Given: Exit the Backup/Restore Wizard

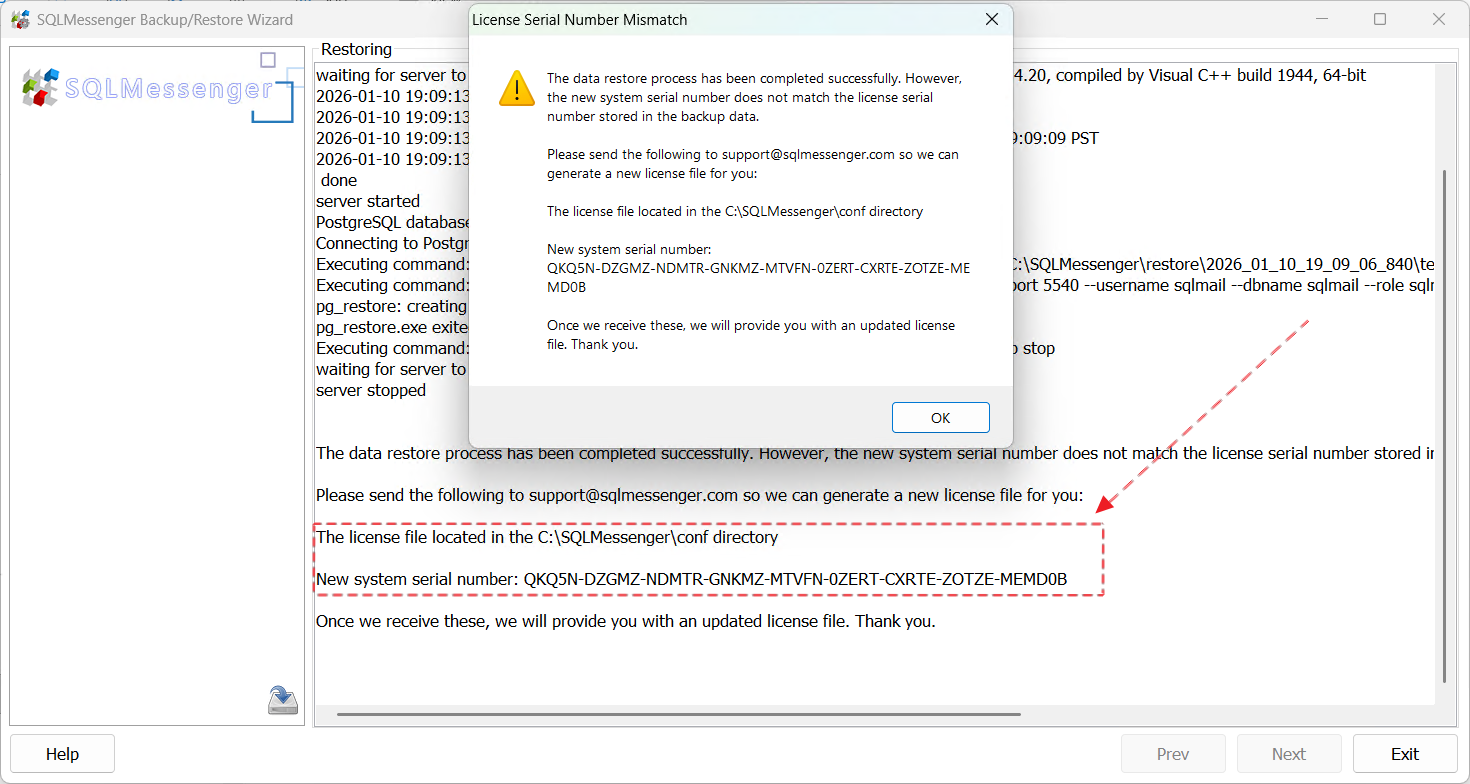Looking at the screenshot, I should click(x=1405, y=753).
